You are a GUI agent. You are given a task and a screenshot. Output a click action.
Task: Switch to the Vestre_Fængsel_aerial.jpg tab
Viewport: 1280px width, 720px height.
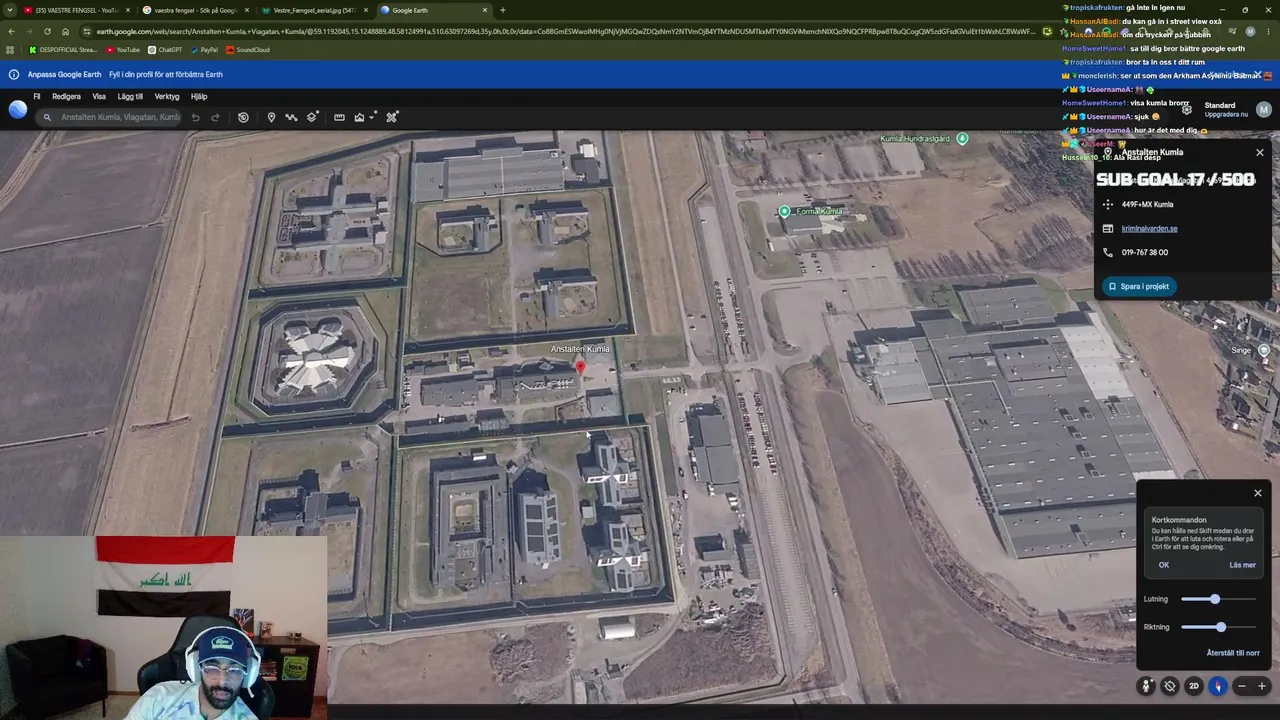coord(314,10)
